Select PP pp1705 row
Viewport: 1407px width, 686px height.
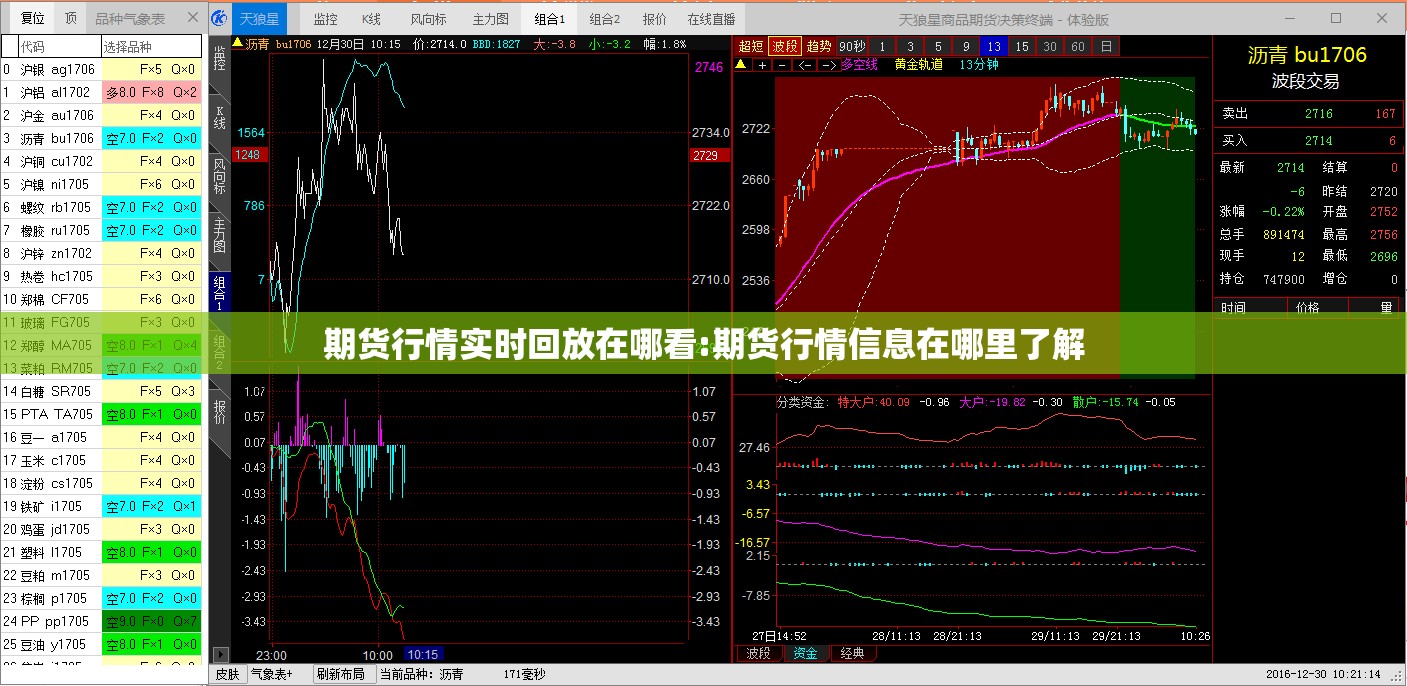pyautogui.click(x=101, y=621)
